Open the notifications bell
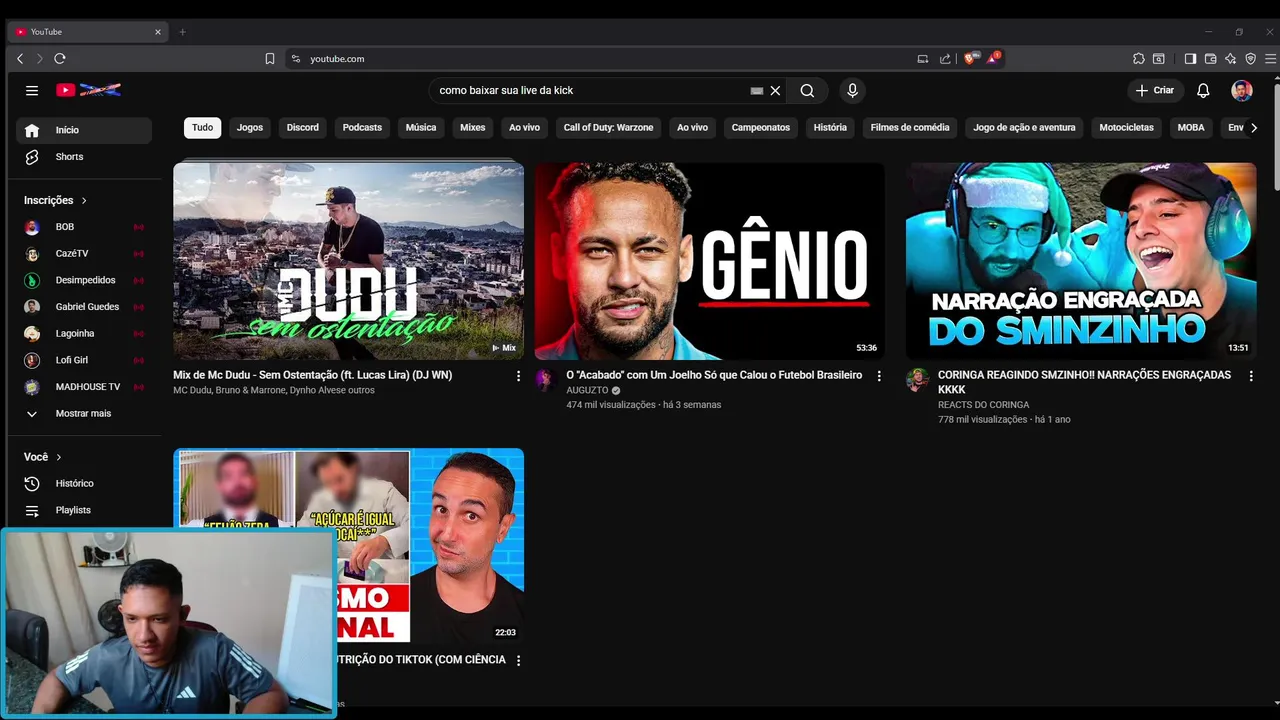This screenshot has height=720, width=1280. click(1203, 90)
